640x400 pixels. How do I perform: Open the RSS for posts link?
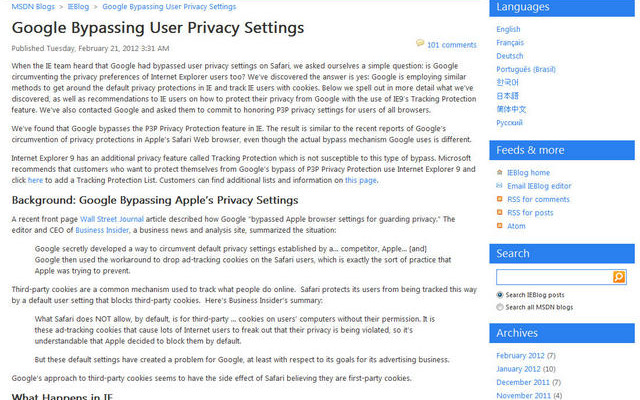click(x=530, y=213)
